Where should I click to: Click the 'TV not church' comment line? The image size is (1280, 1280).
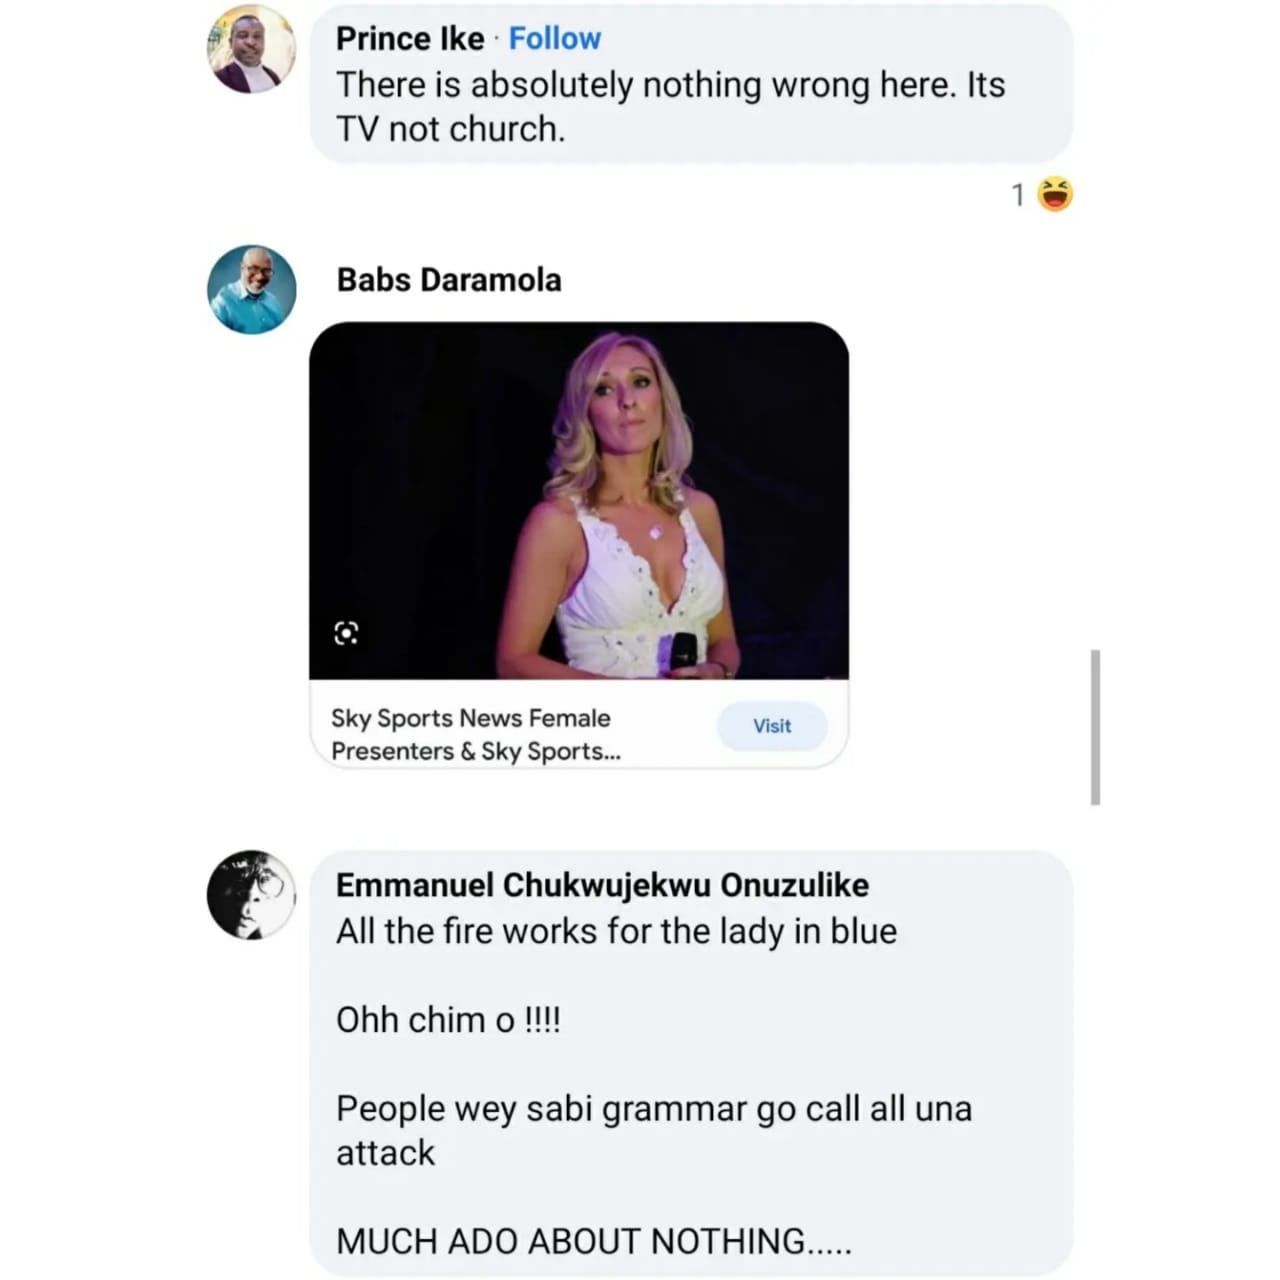point(450,129)
